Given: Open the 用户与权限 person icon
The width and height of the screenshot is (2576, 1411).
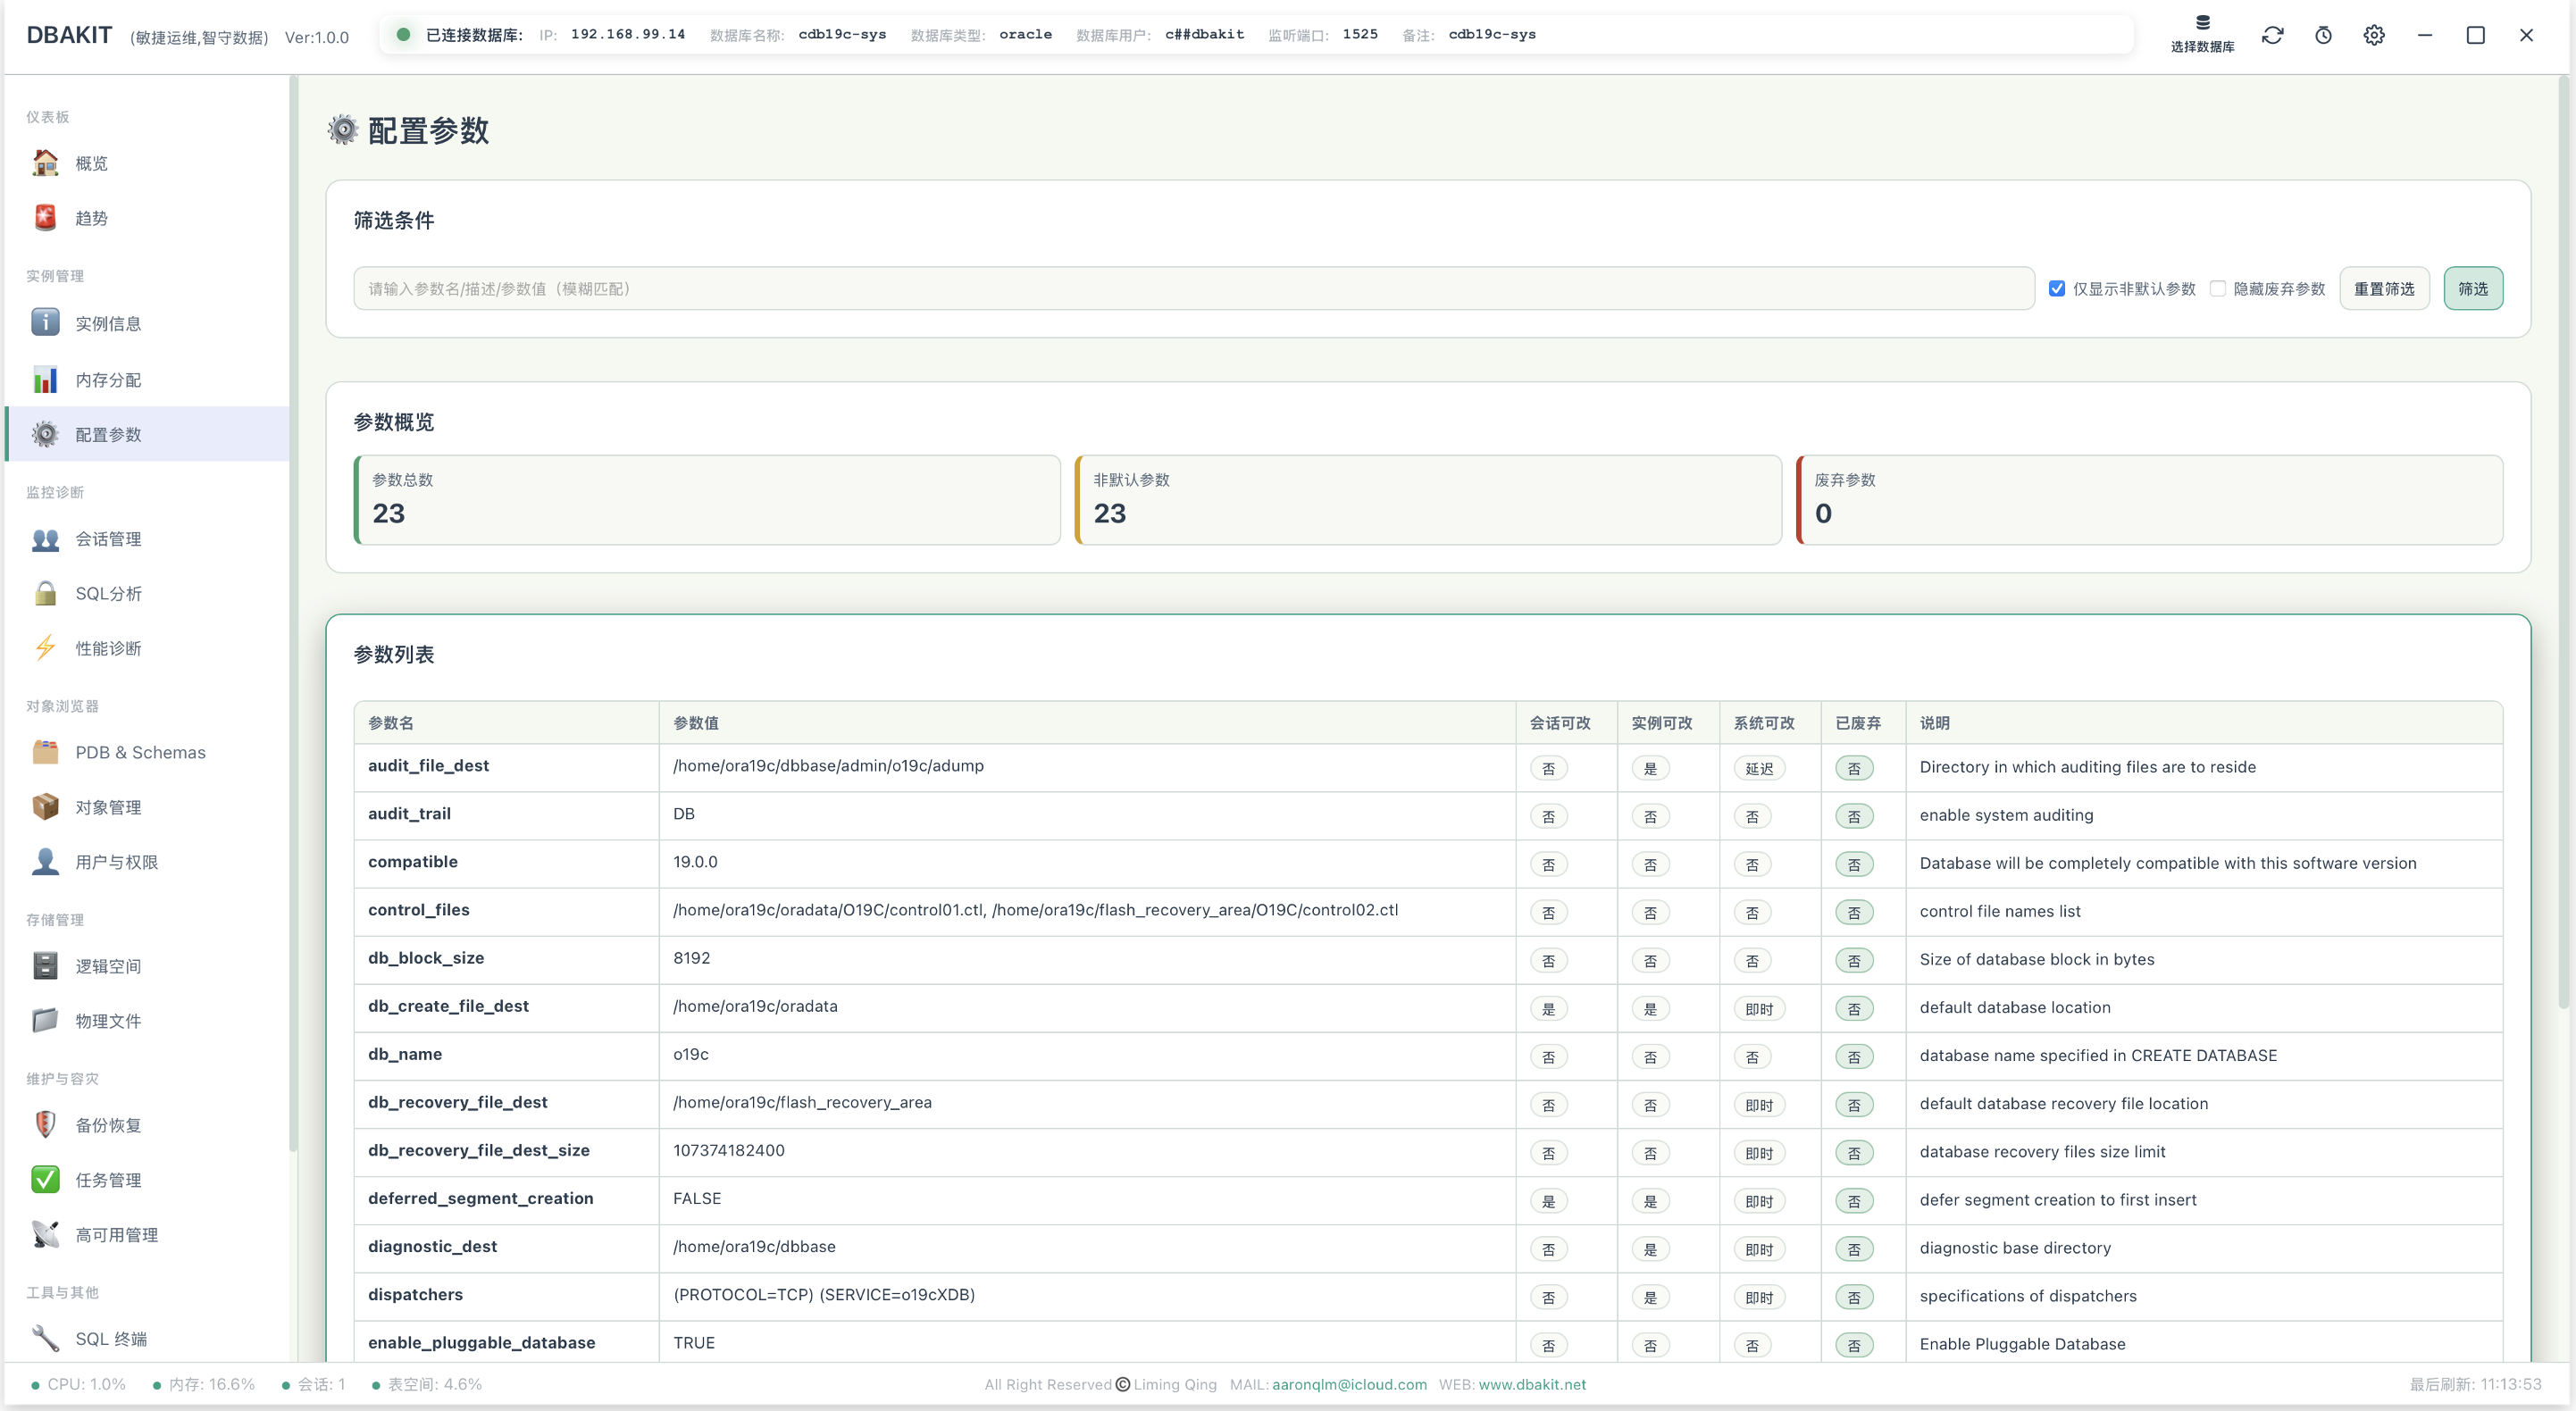Looking at the screenshot, I should [45, 862].
